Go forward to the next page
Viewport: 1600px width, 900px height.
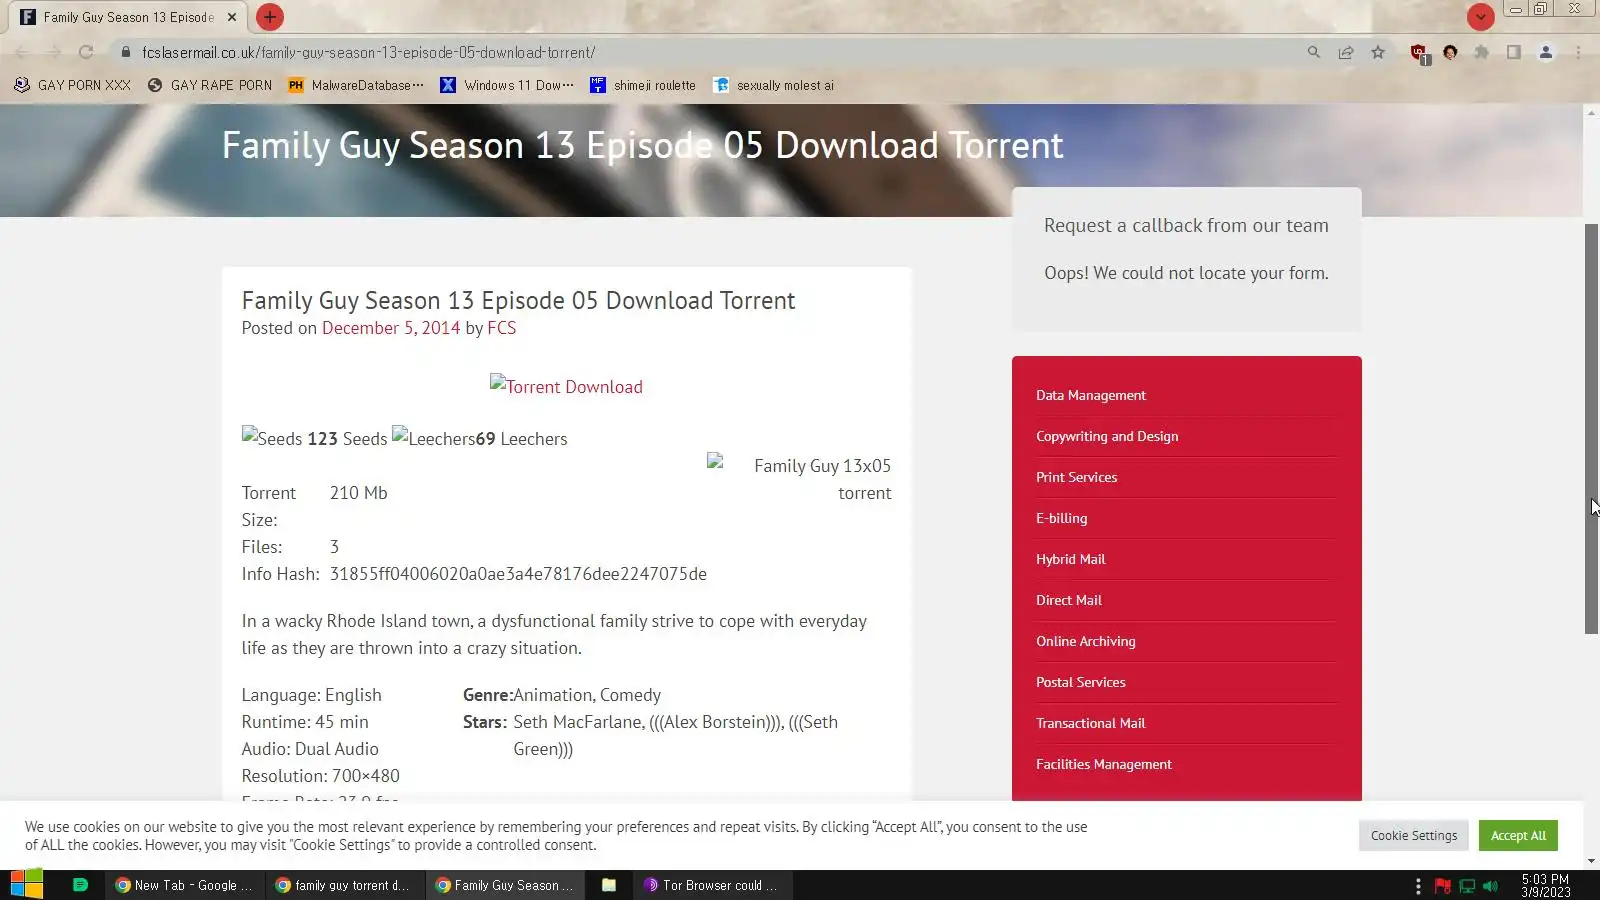click(54, 52)
